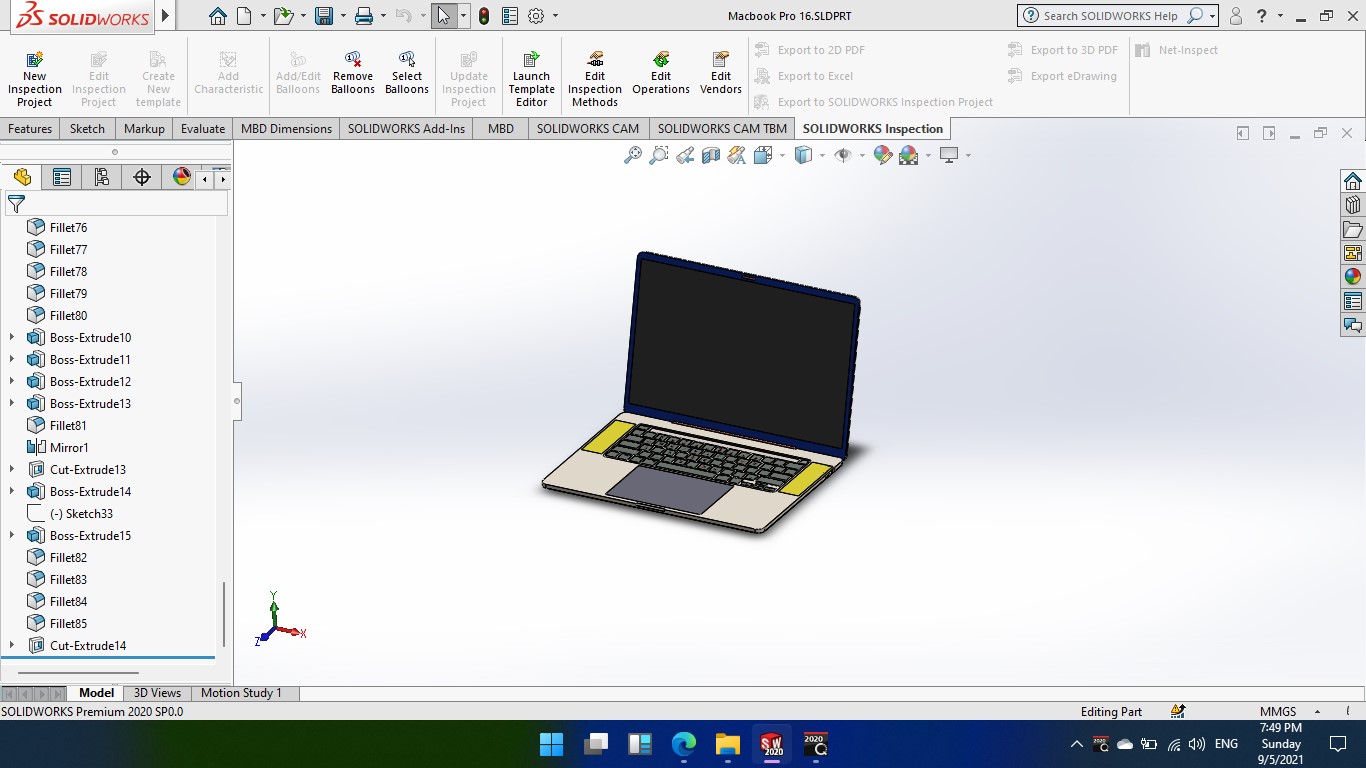
Task: Open PropertyManager tab
Action: point(62,177)
